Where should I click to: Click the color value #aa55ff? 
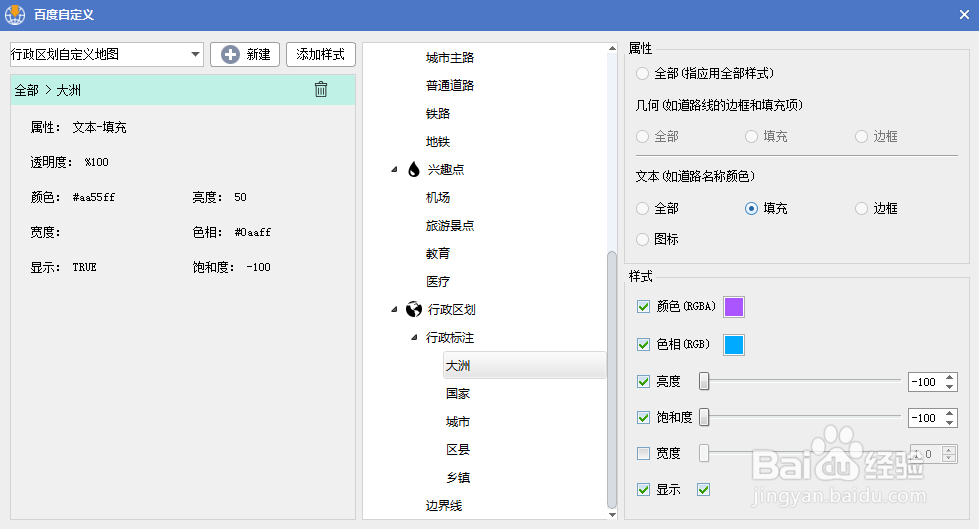tap(94, 197)
